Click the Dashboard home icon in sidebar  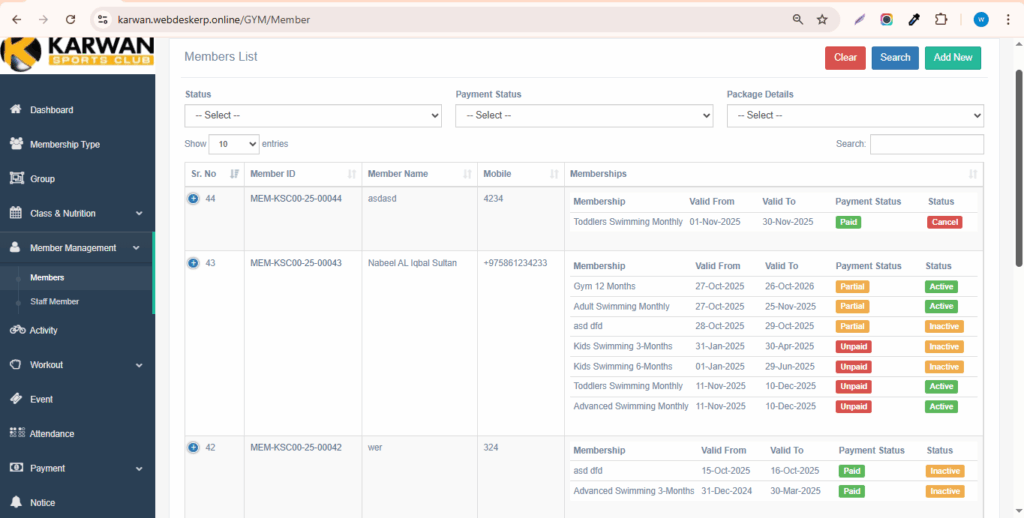[x=17, y=110]
